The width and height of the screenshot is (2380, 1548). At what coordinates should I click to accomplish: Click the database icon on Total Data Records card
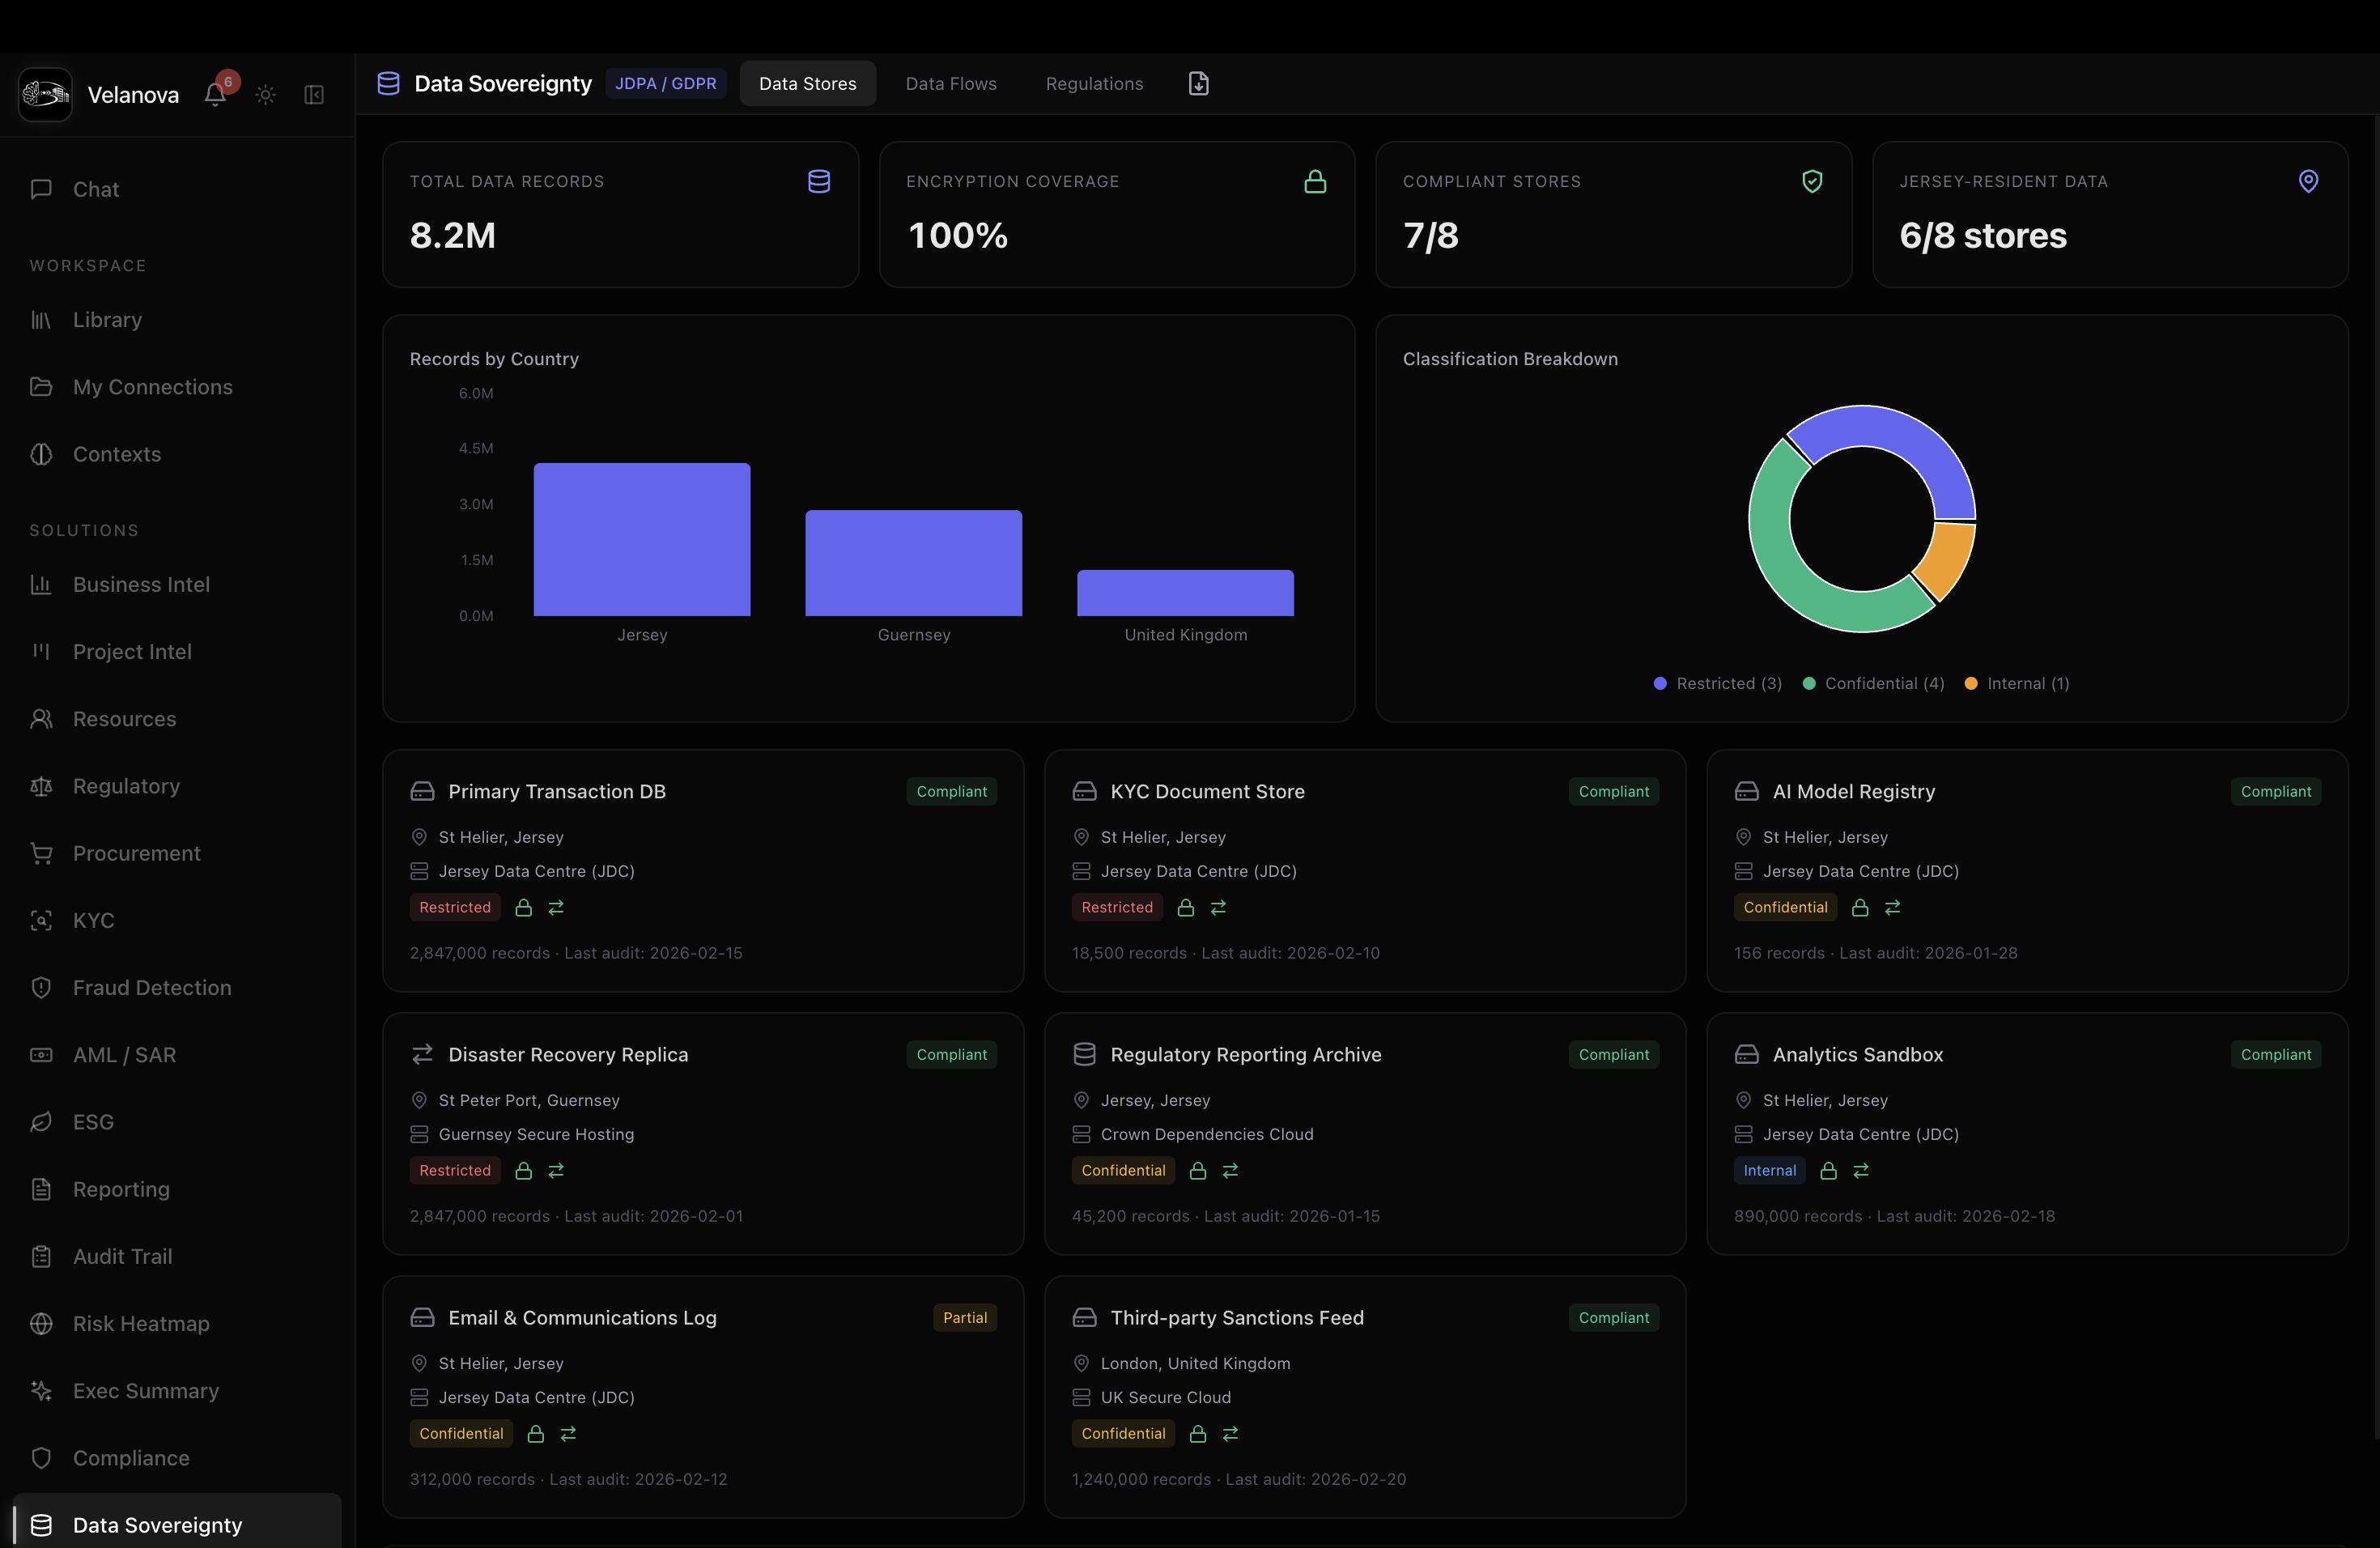point(818,181)
